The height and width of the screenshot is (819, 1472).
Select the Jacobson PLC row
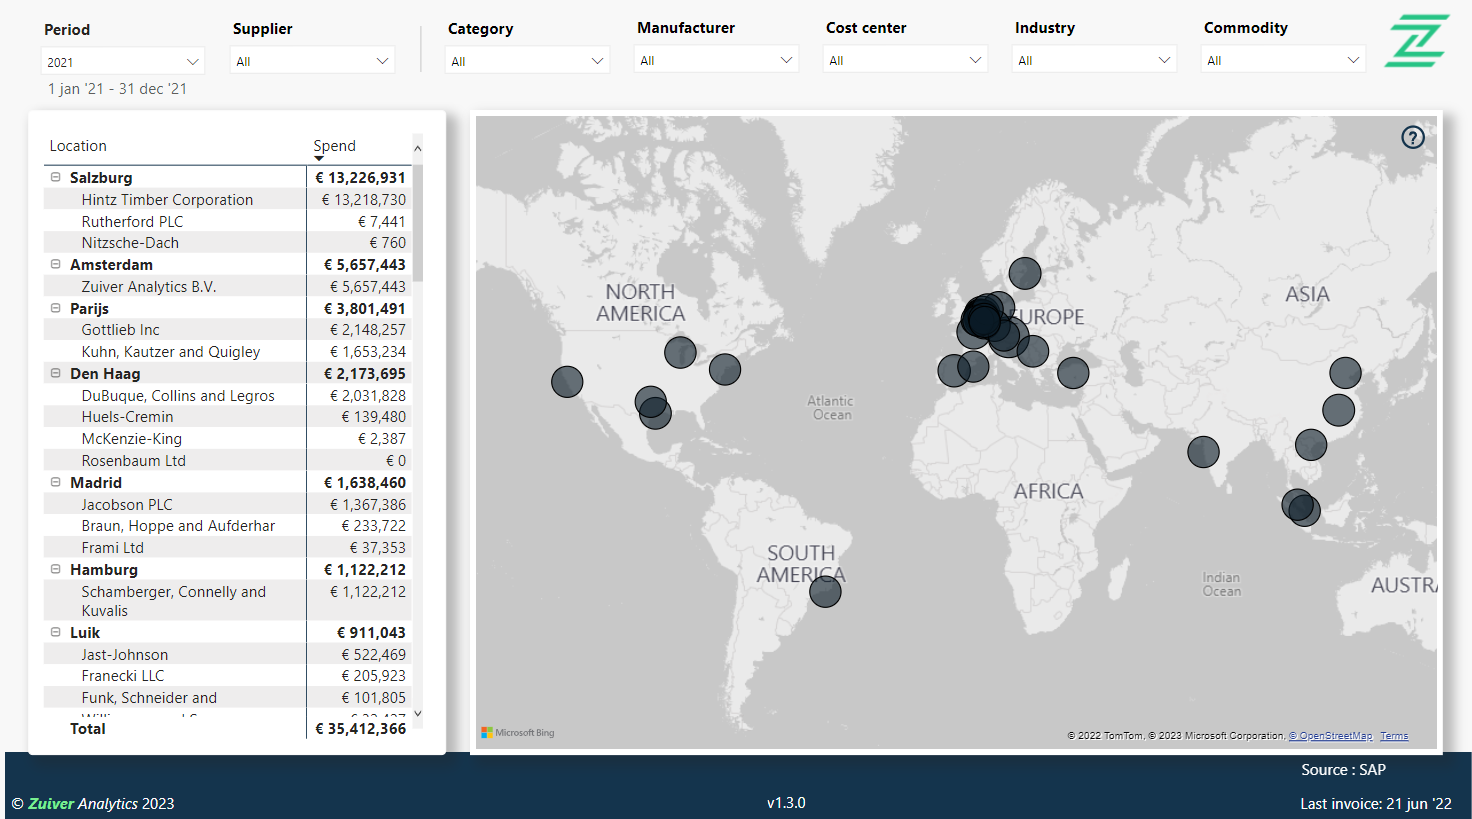[227, 505]
